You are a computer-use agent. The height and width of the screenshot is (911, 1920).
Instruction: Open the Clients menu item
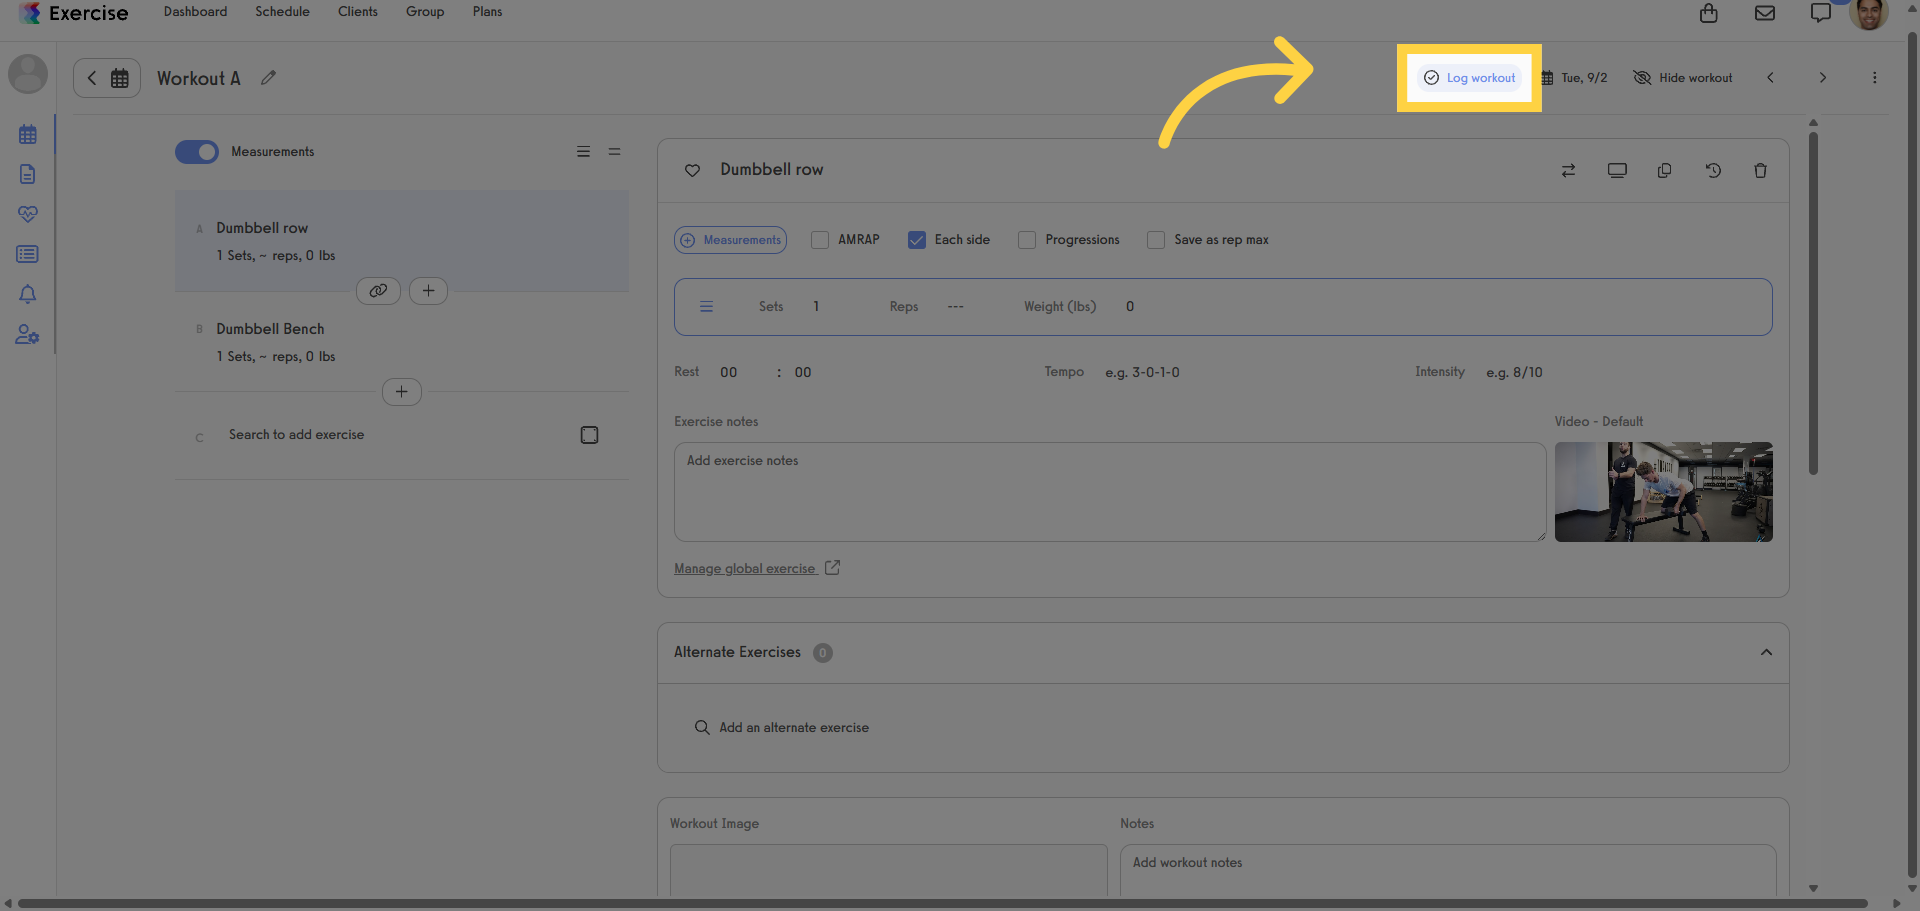click(x=358, y=12)
